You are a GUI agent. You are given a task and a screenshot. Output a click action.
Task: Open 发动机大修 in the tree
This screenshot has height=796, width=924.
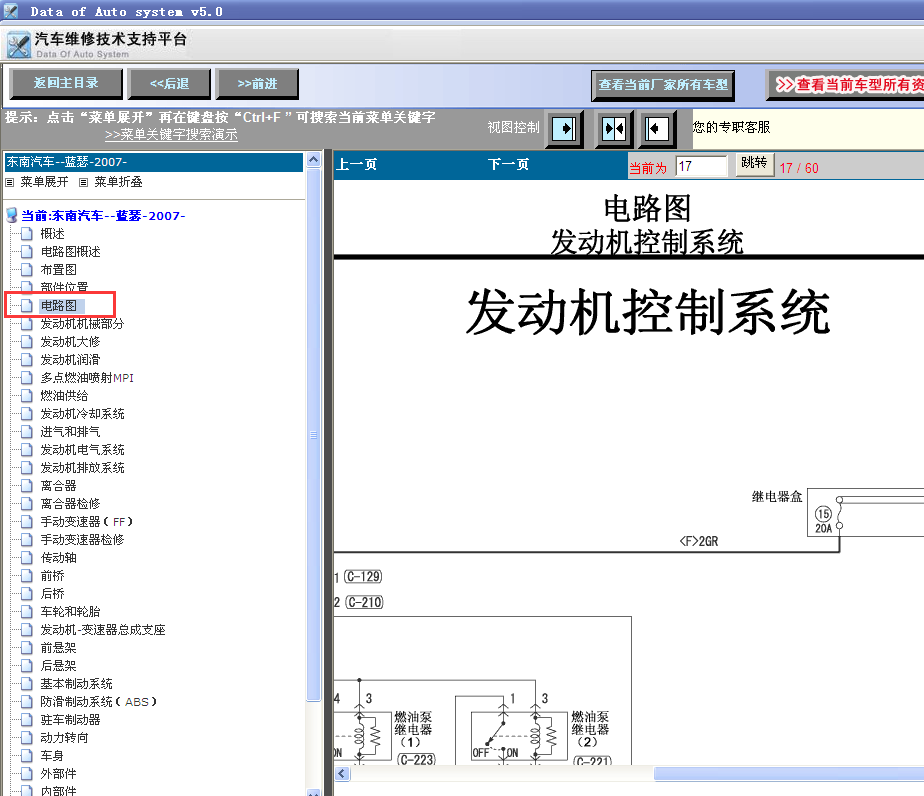(x=70, y=342)
